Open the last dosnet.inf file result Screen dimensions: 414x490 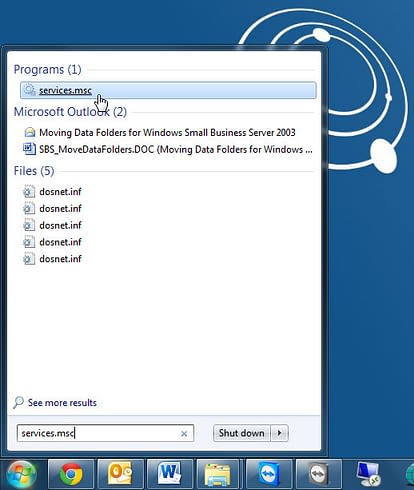tap(60, 259)
